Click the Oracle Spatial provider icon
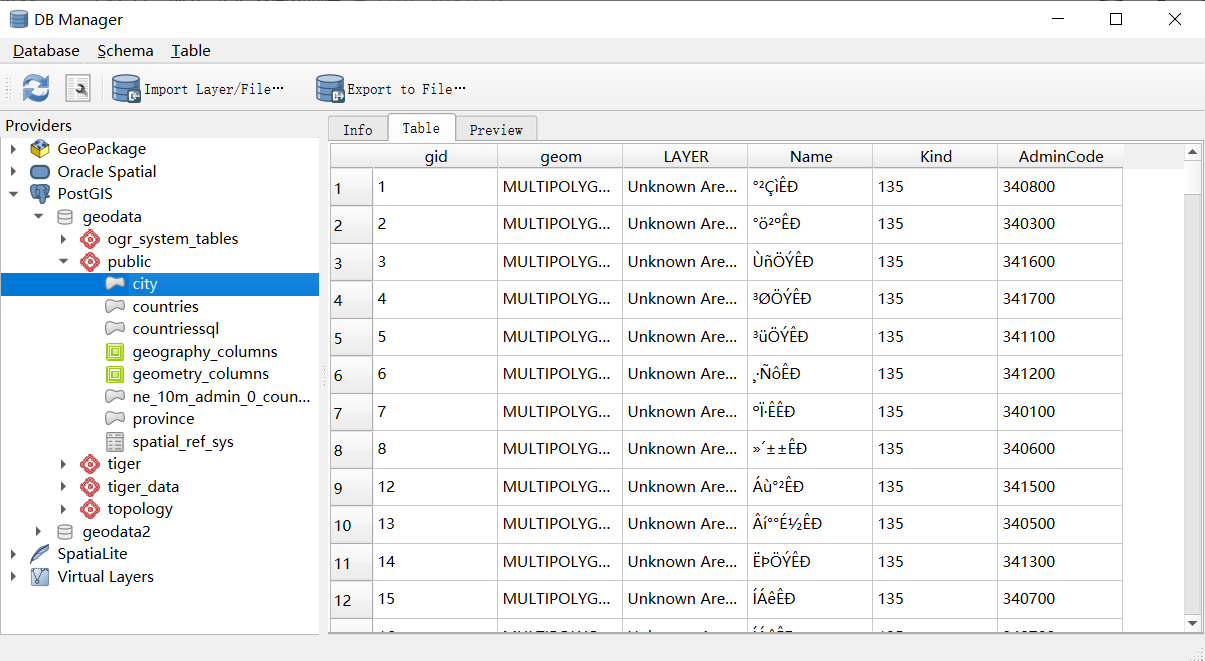This screenshot has width=1205, height=661. (x=39, y=171)
